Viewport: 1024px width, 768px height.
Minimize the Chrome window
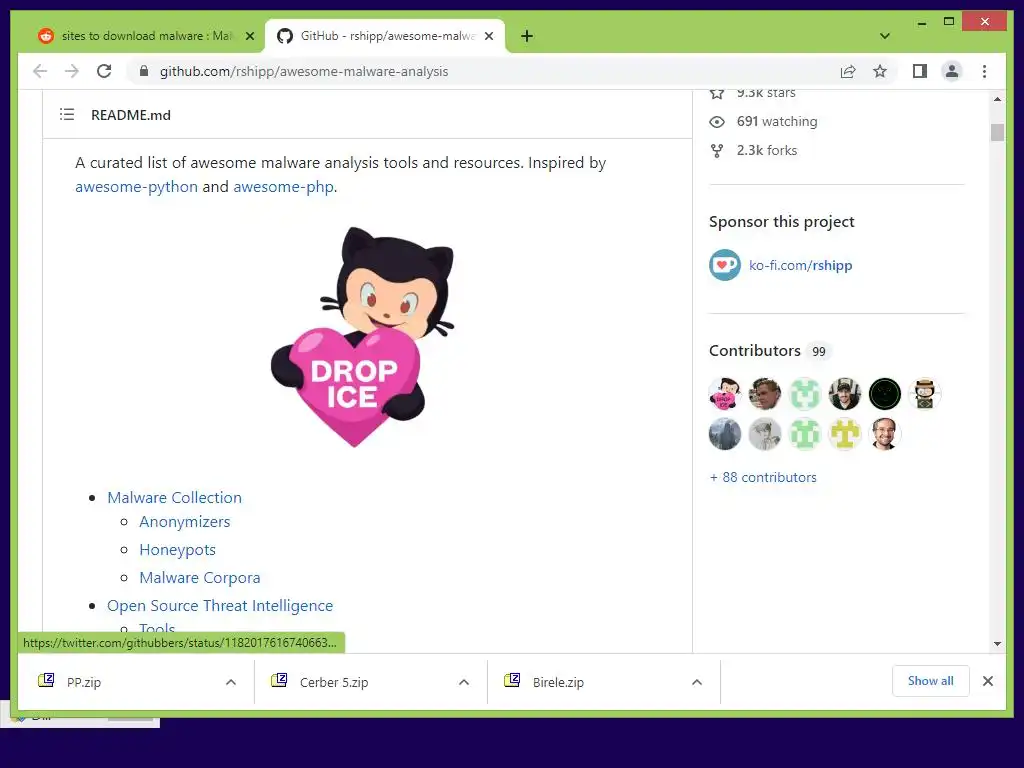click(x=921, y=22)
